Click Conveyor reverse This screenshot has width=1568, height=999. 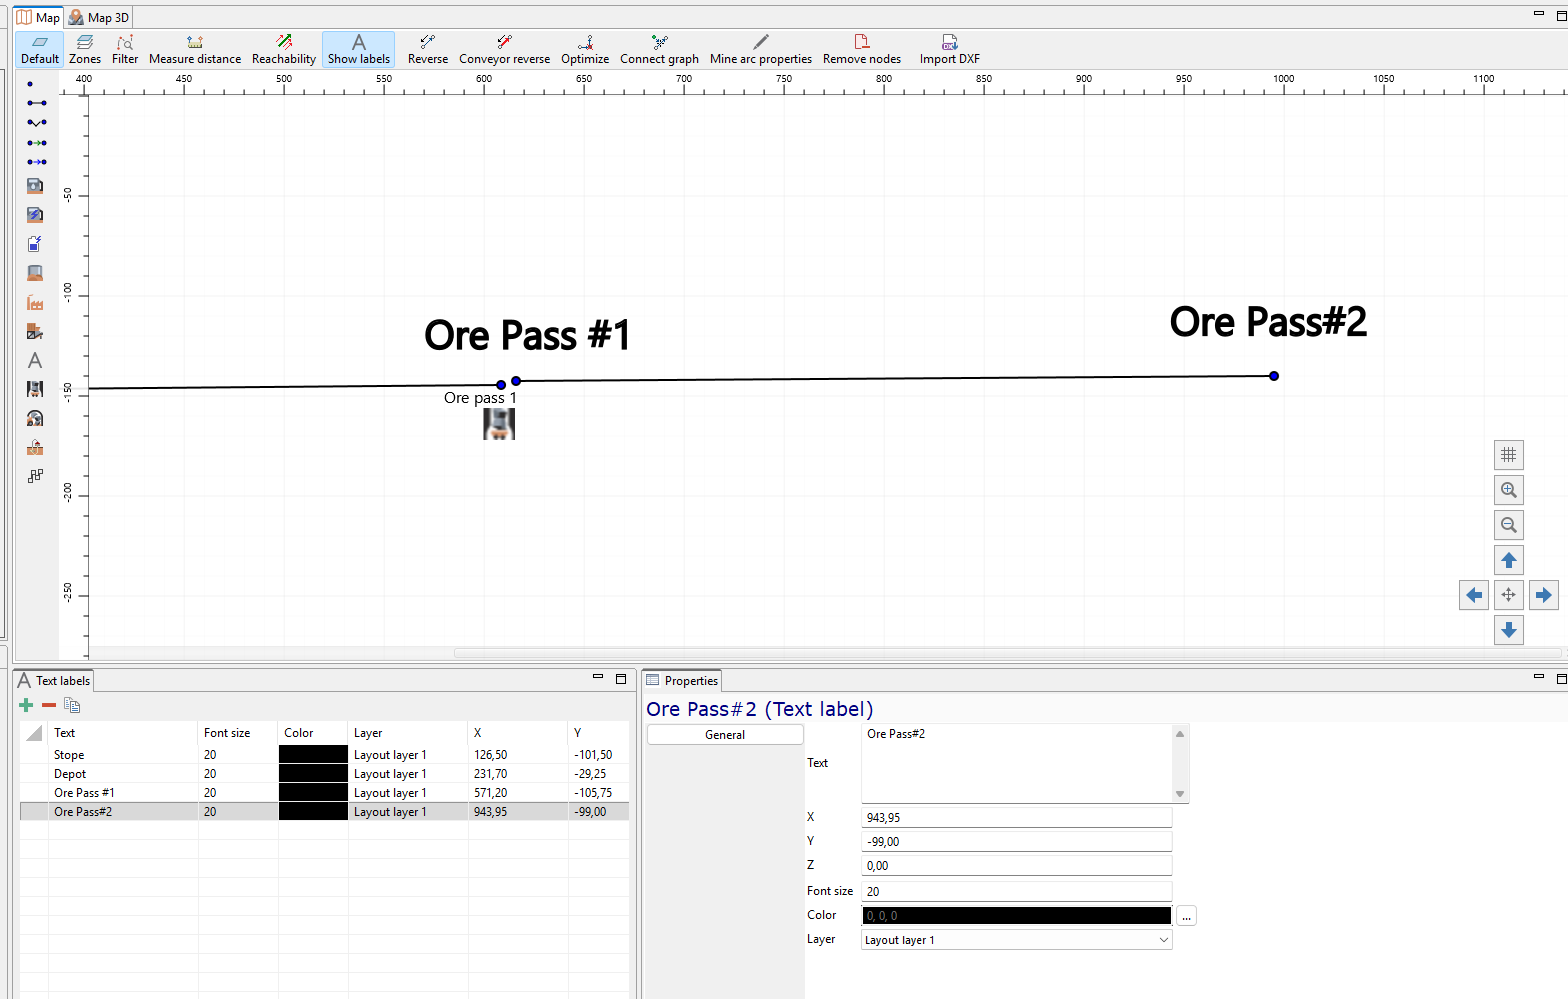[x=505, y=49]
